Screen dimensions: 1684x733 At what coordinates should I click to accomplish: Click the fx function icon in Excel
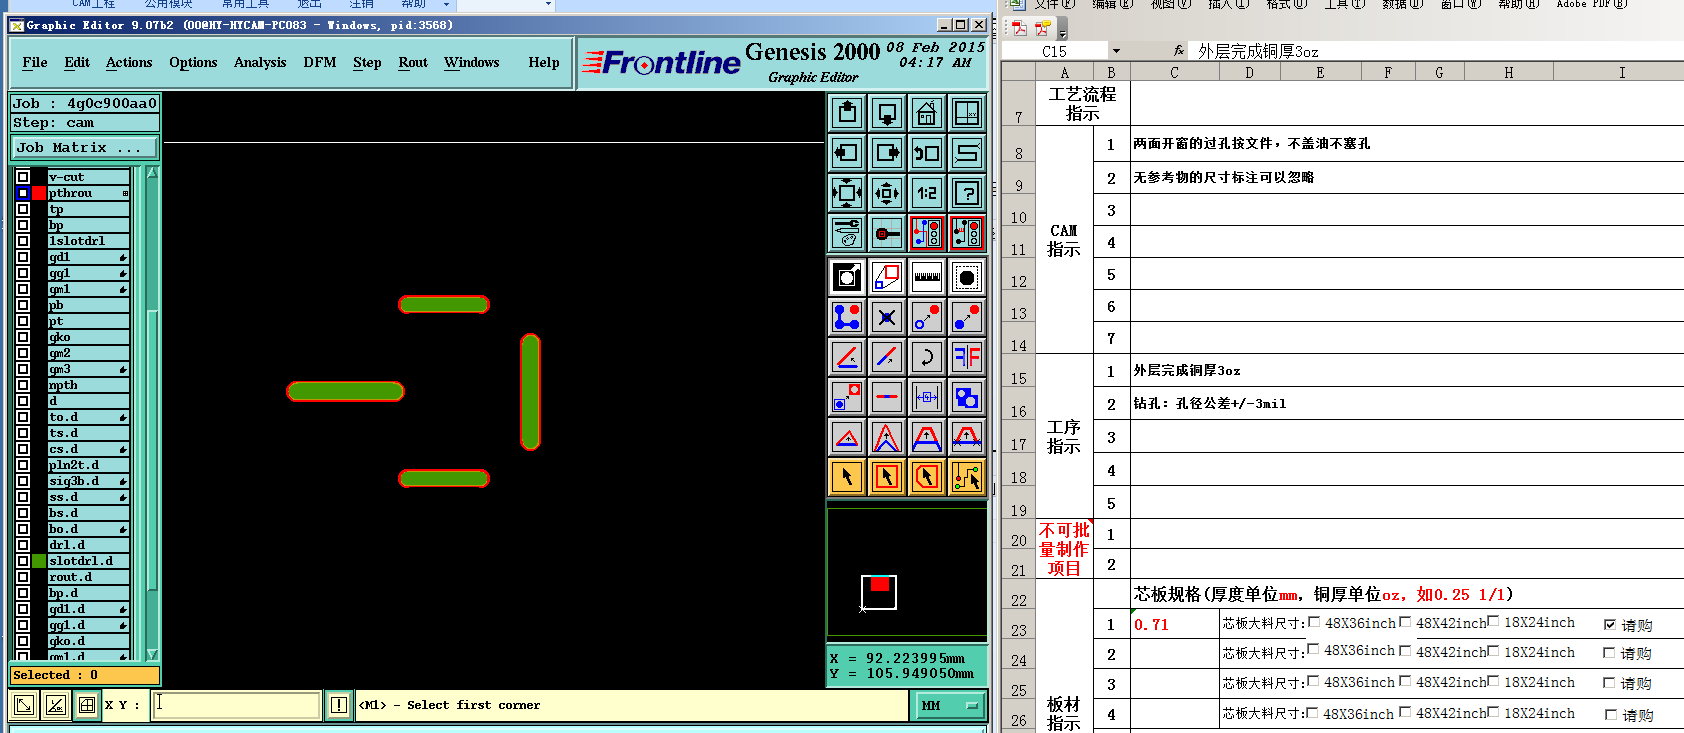(x=1179, y=51)
